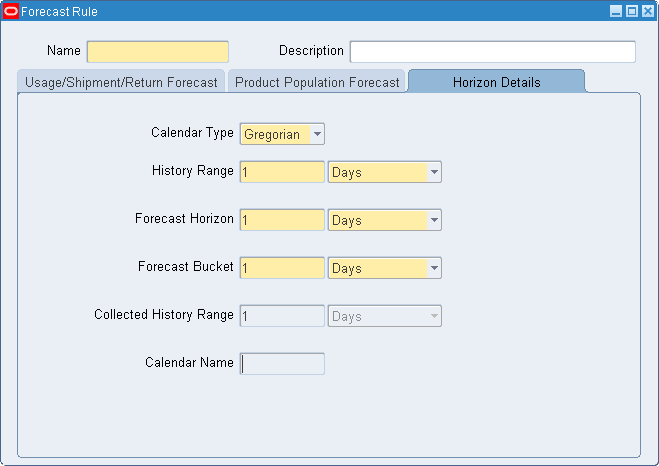The image size is (659, 466).
Task: Click the Calendar Name field
Action: [x=282, y=363]
